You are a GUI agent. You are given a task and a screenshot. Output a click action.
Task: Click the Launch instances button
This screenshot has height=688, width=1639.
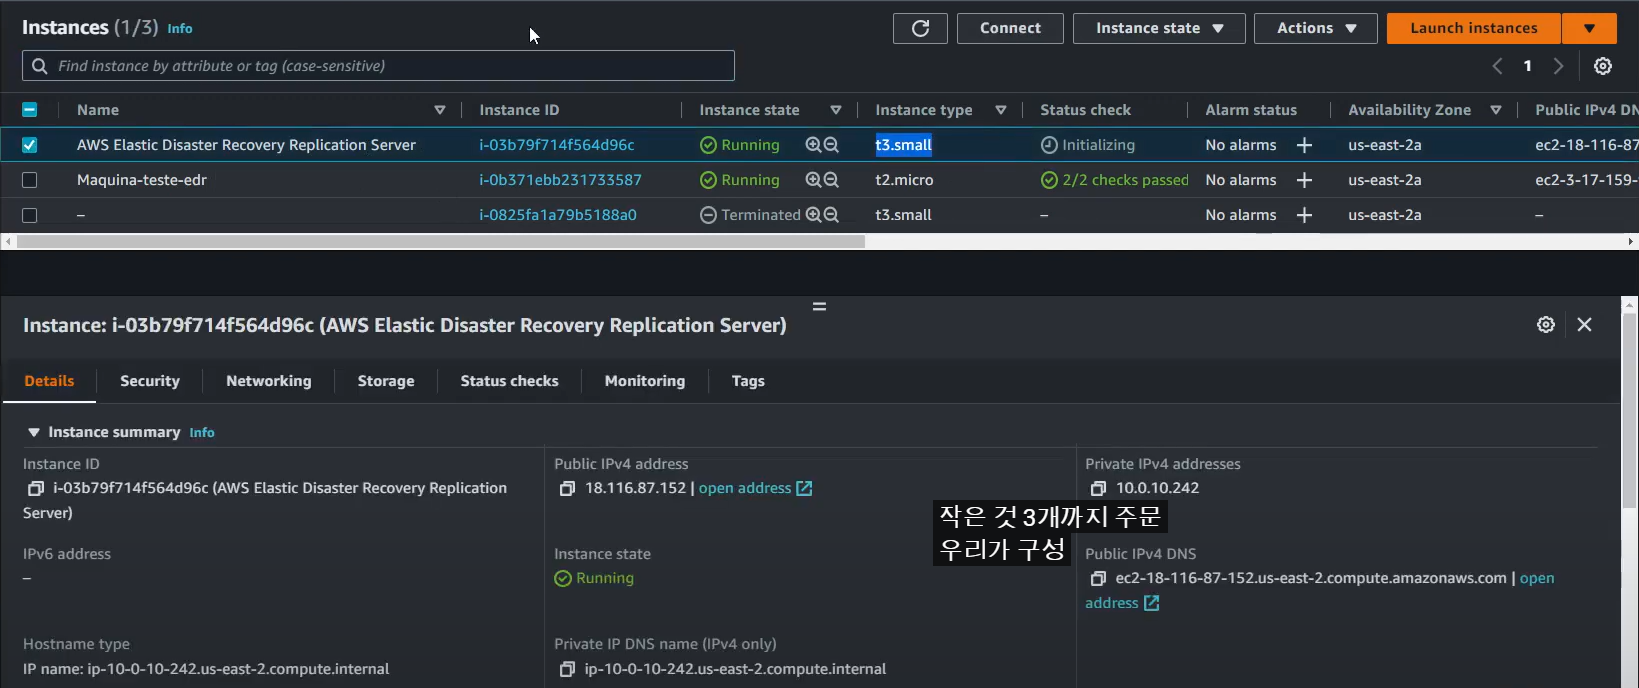click(1474, 28)
